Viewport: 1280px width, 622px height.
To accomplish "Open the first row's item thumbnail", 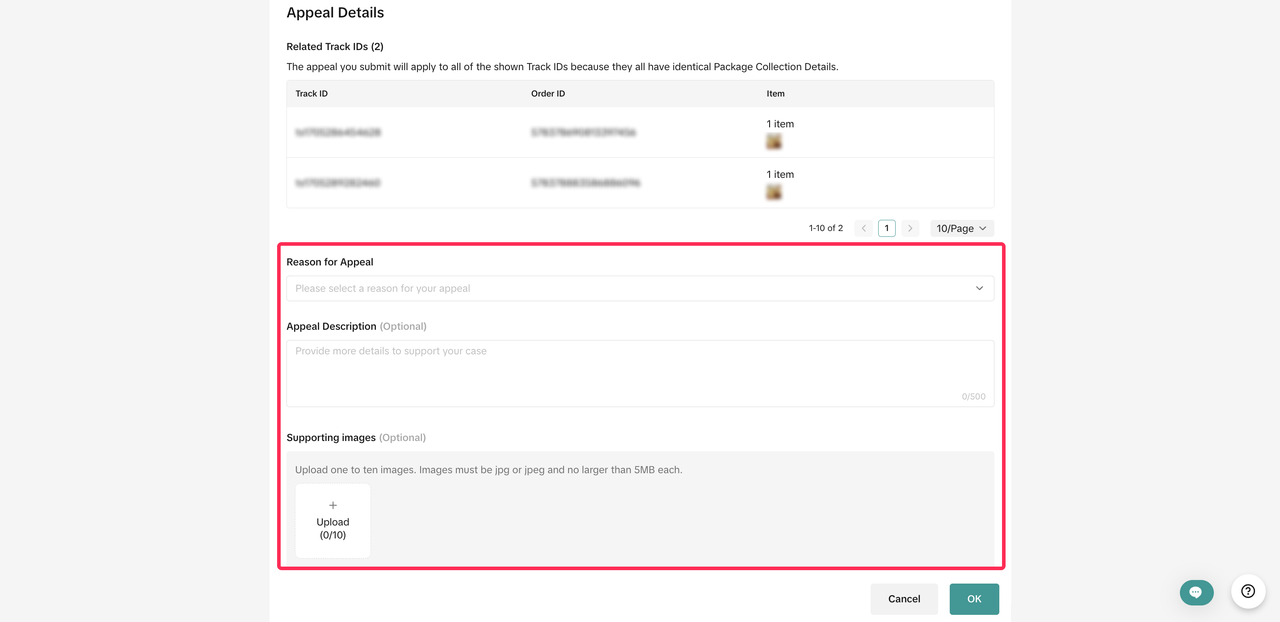I will point(774,142).
